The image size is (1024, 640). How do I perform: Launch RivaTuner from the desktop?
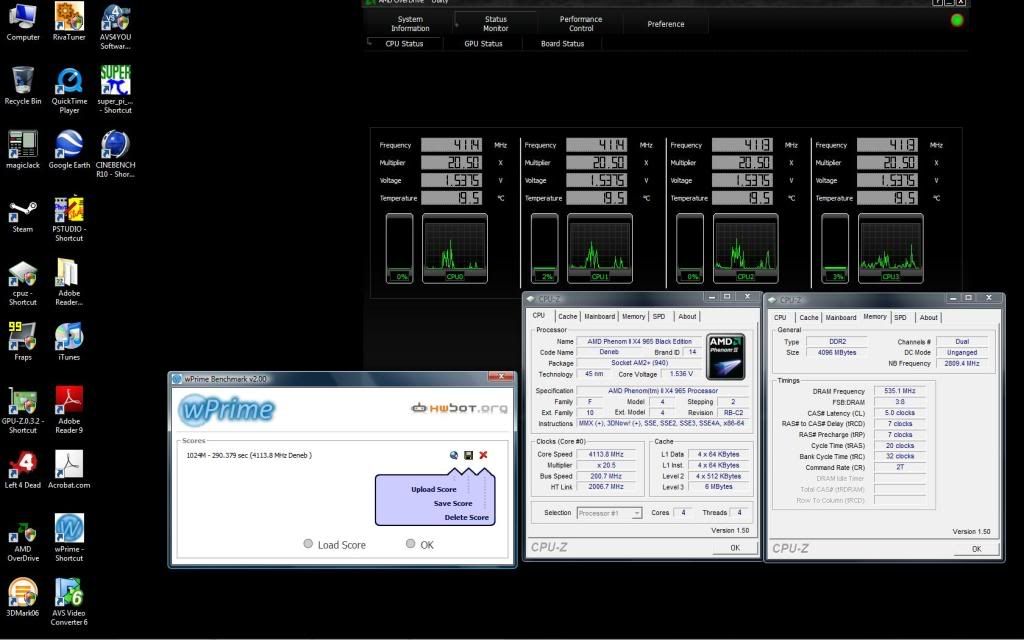click(69, 22)
